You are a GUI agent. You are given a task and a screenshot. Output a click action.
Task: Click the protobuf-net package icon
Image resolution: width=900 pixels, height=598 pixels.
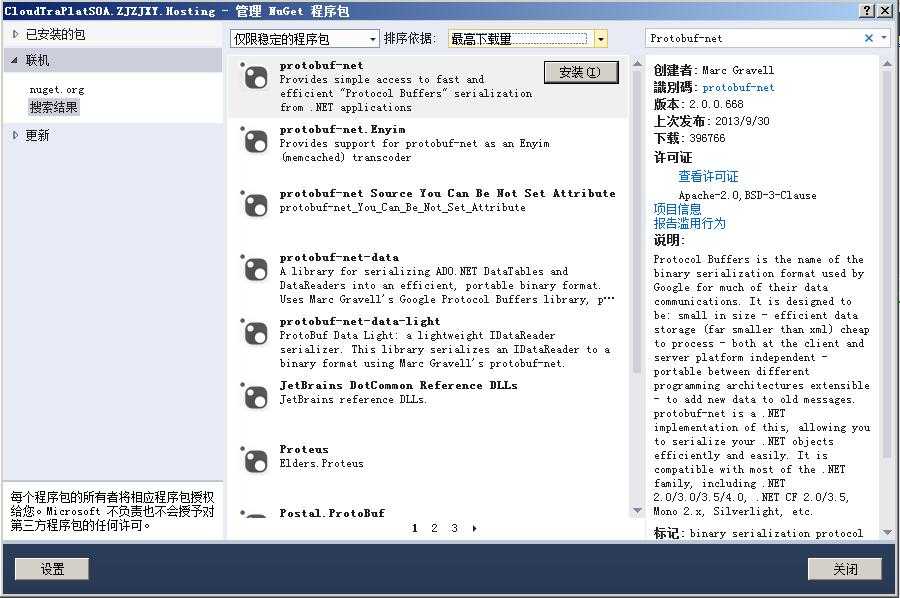click(x=255, y=76)
